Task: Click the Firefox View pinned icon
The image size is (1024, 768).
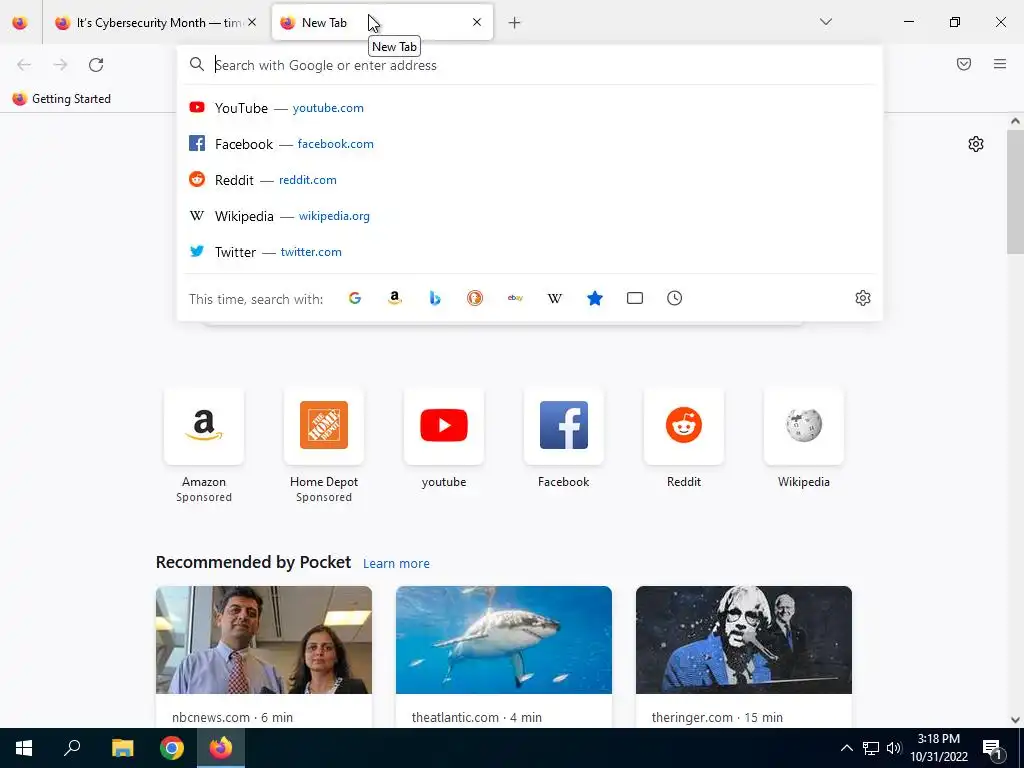Action: point(20,23)
